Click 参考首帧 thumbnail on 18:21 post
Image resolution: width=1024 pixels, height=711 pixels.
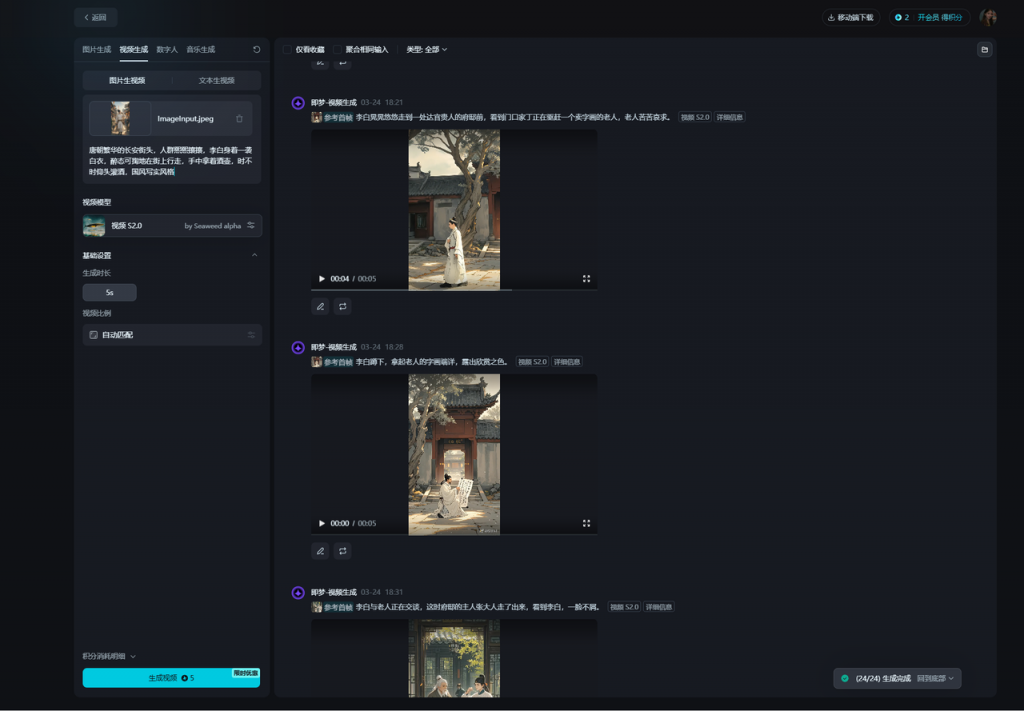[x=317, y=118]
